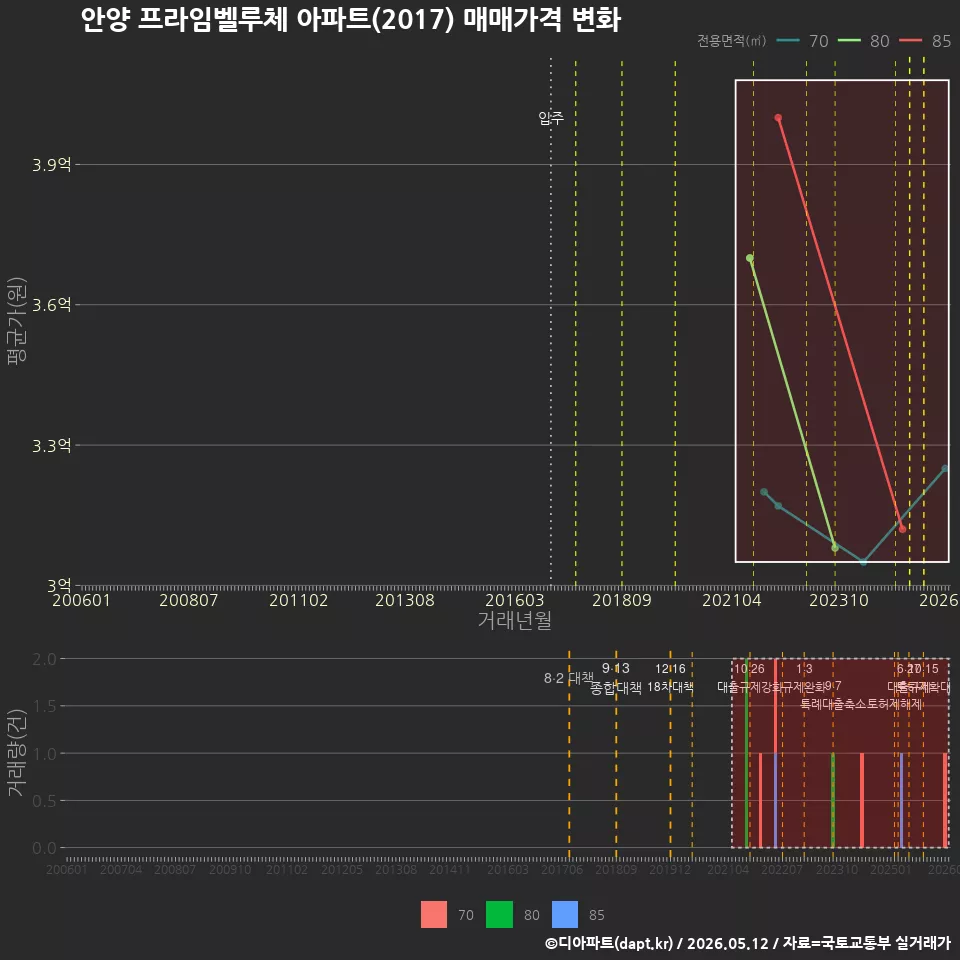This screenshot has height=960, width=960.
Task: Click the 200601 label on price chart
Action: [x=81, y=601]
